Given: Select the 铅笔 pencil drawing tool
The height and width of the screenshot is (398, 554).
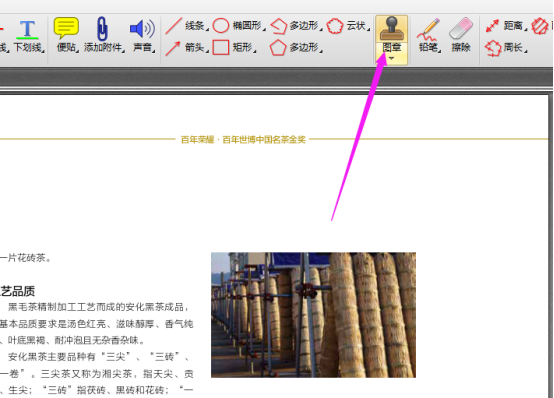Looking at the screenshot, I should (429, 36).
